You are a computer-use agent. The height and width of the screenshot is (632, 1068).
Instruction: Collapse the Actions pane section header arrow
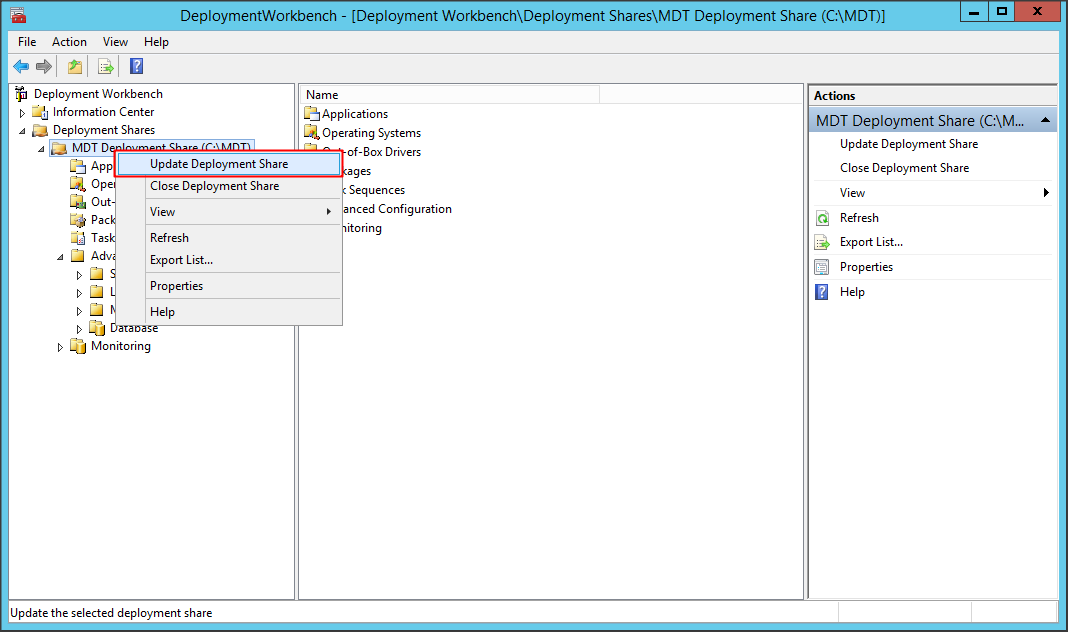click(x=1045, y=120)
